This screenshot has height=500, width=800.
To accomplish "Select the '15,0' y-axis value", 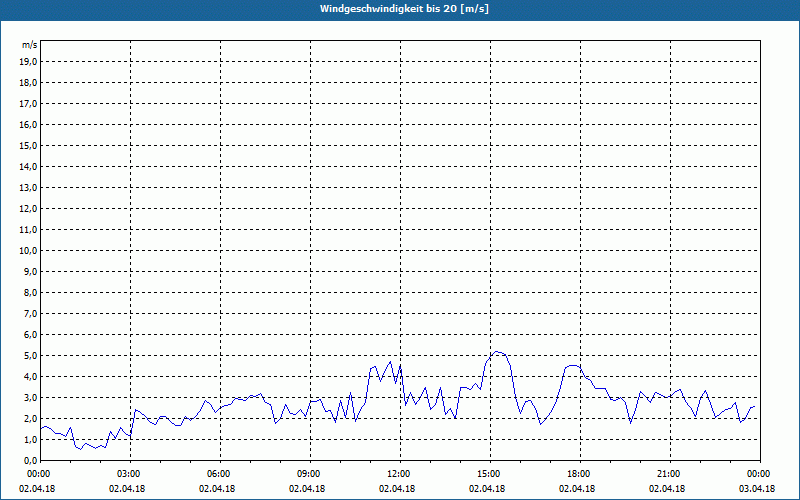I will coord(28,145).
